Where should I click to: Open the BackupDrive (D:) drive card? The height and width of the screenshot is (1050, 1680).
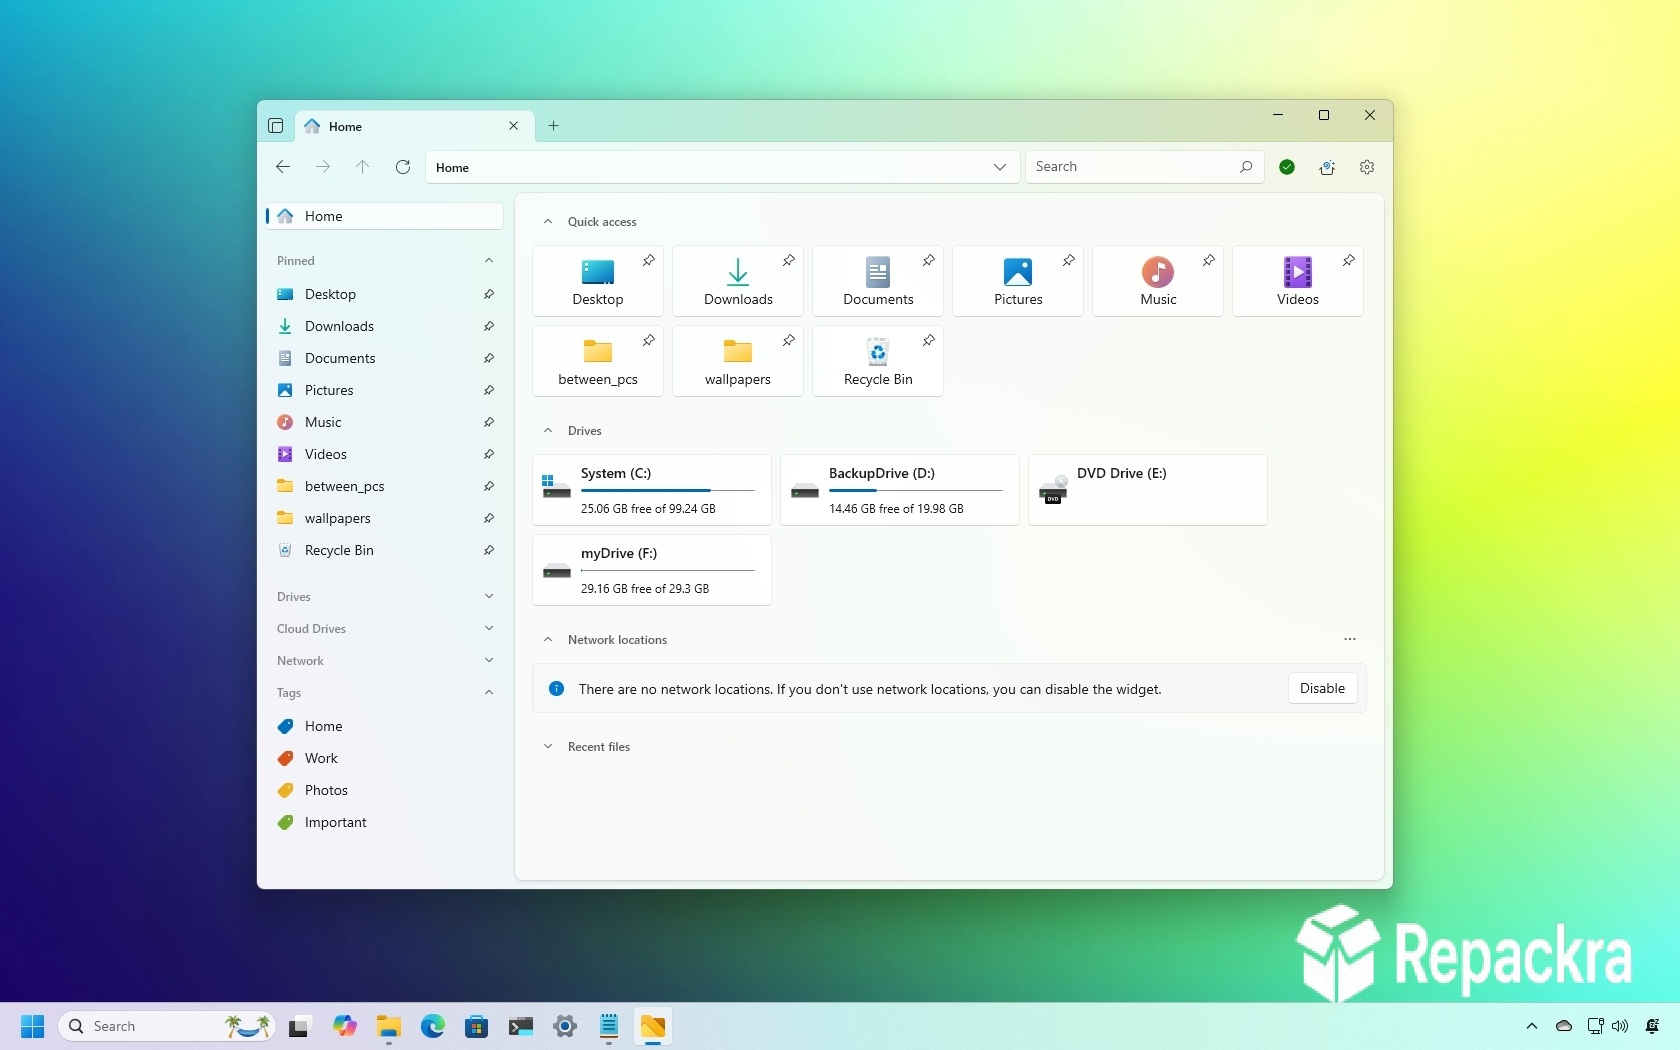click(900, 490)
